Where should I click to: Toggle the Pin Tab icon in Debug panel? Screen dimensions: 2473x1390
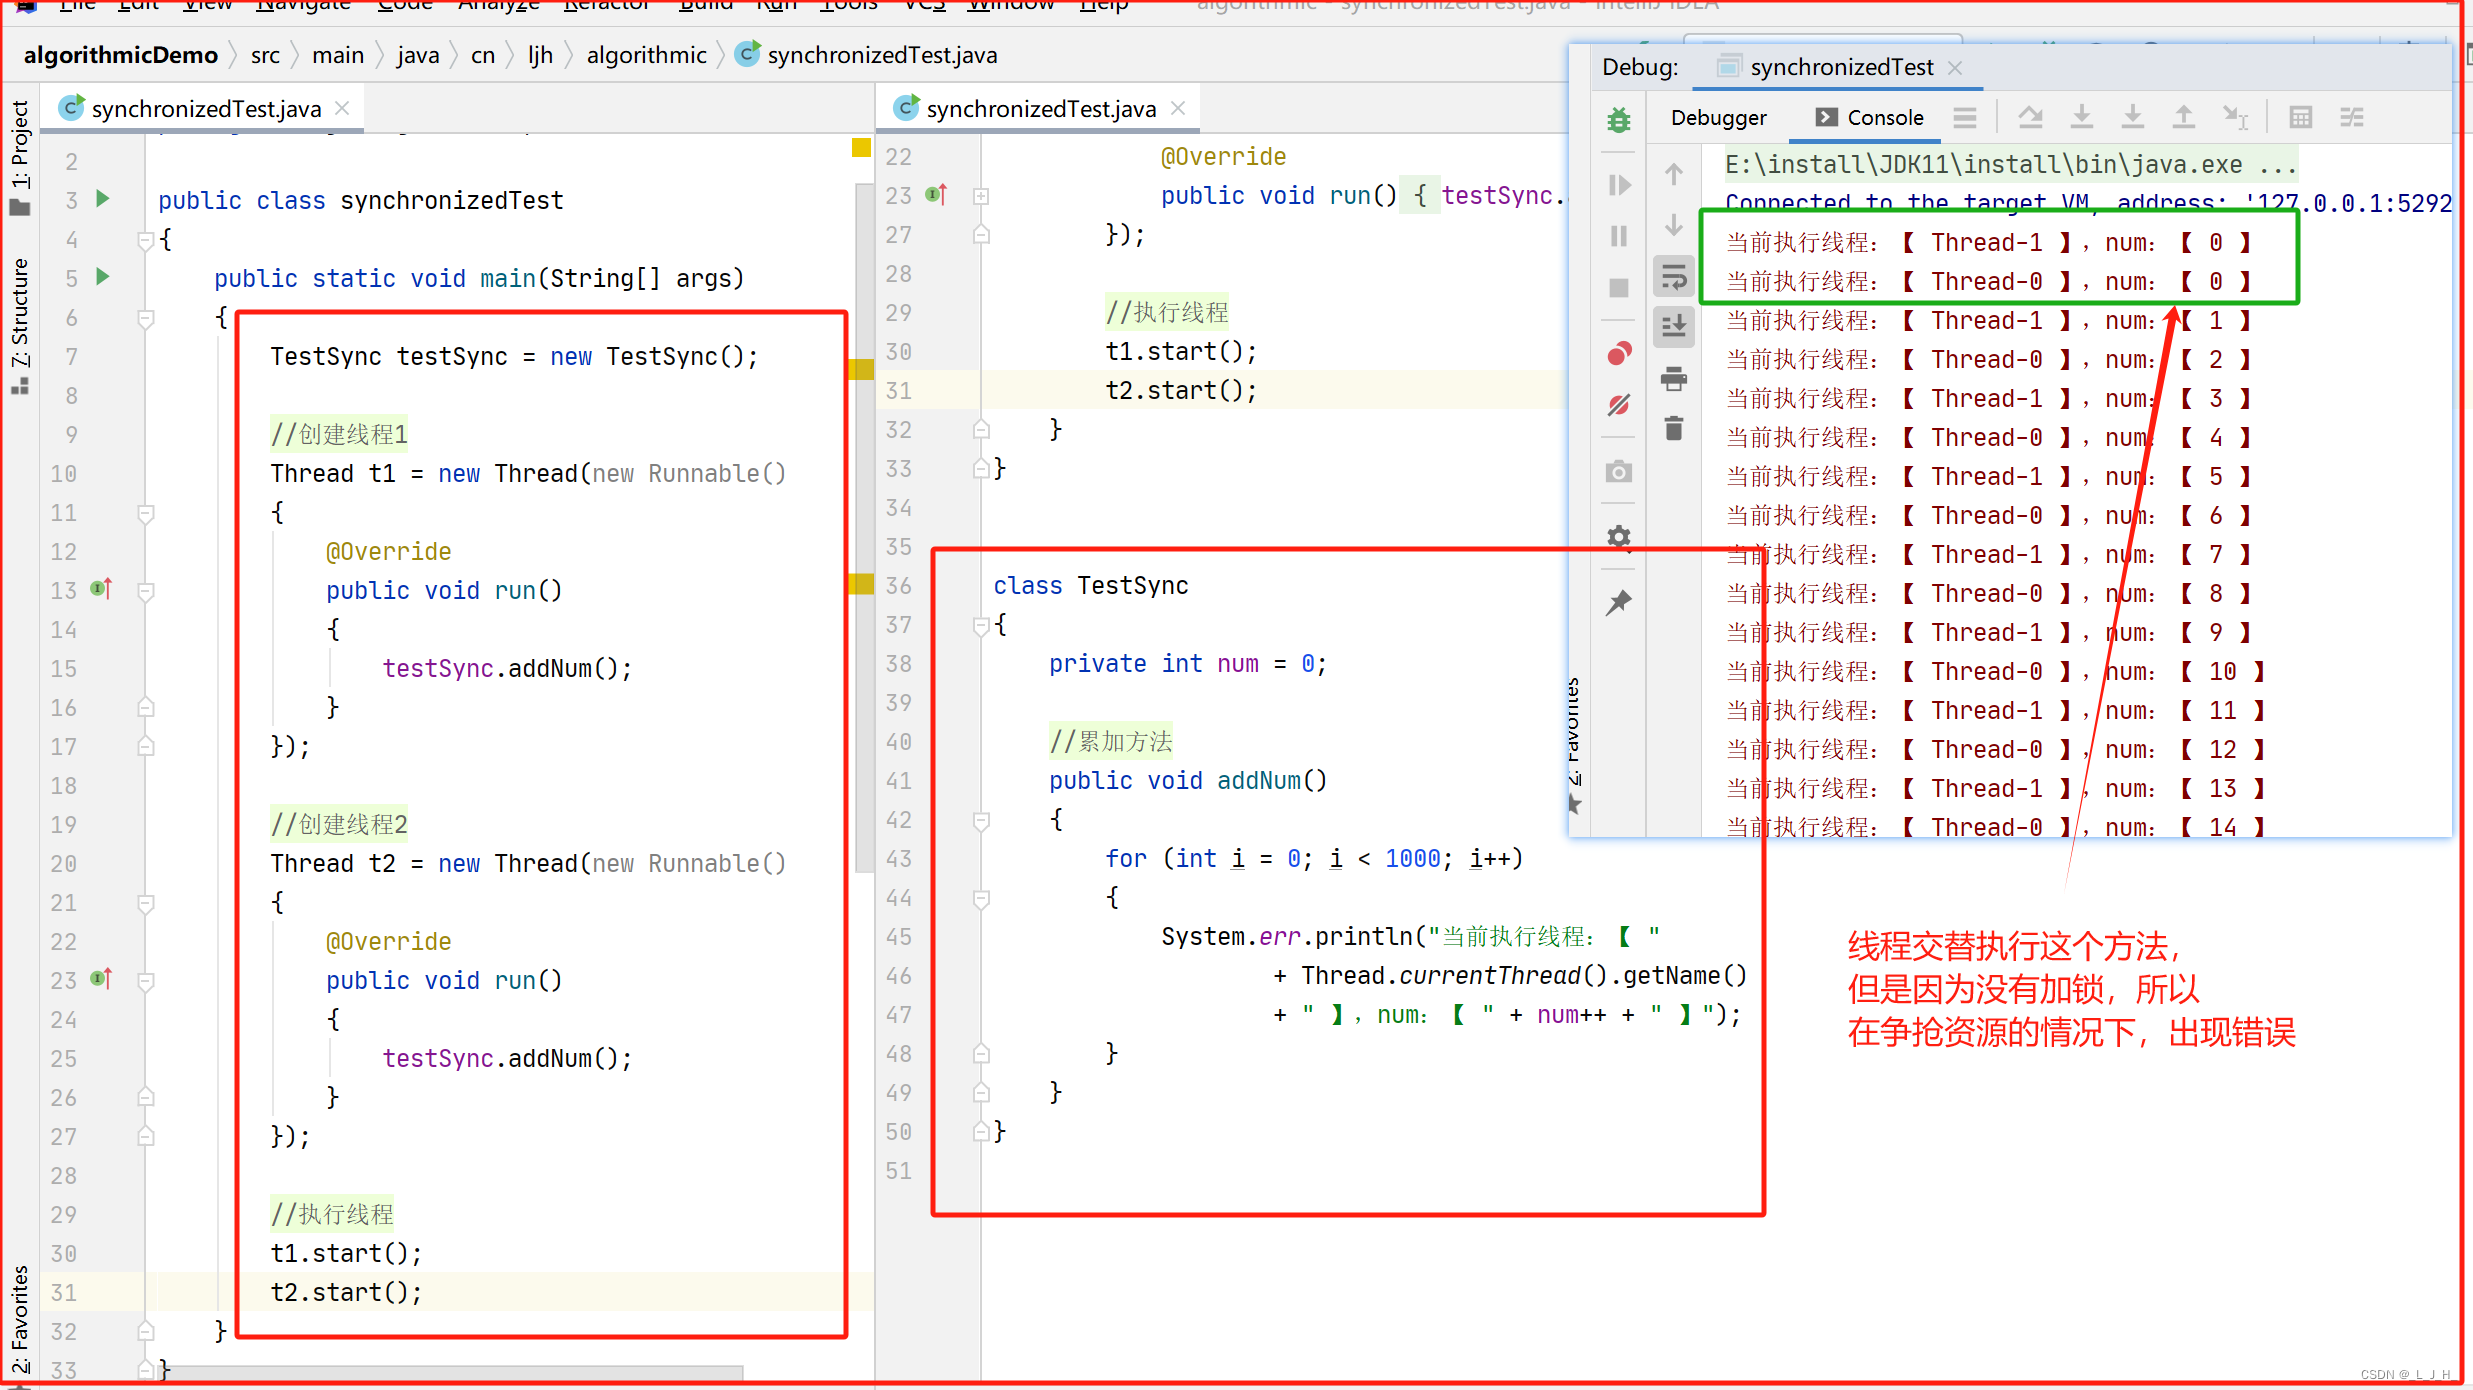[1619, 602]
